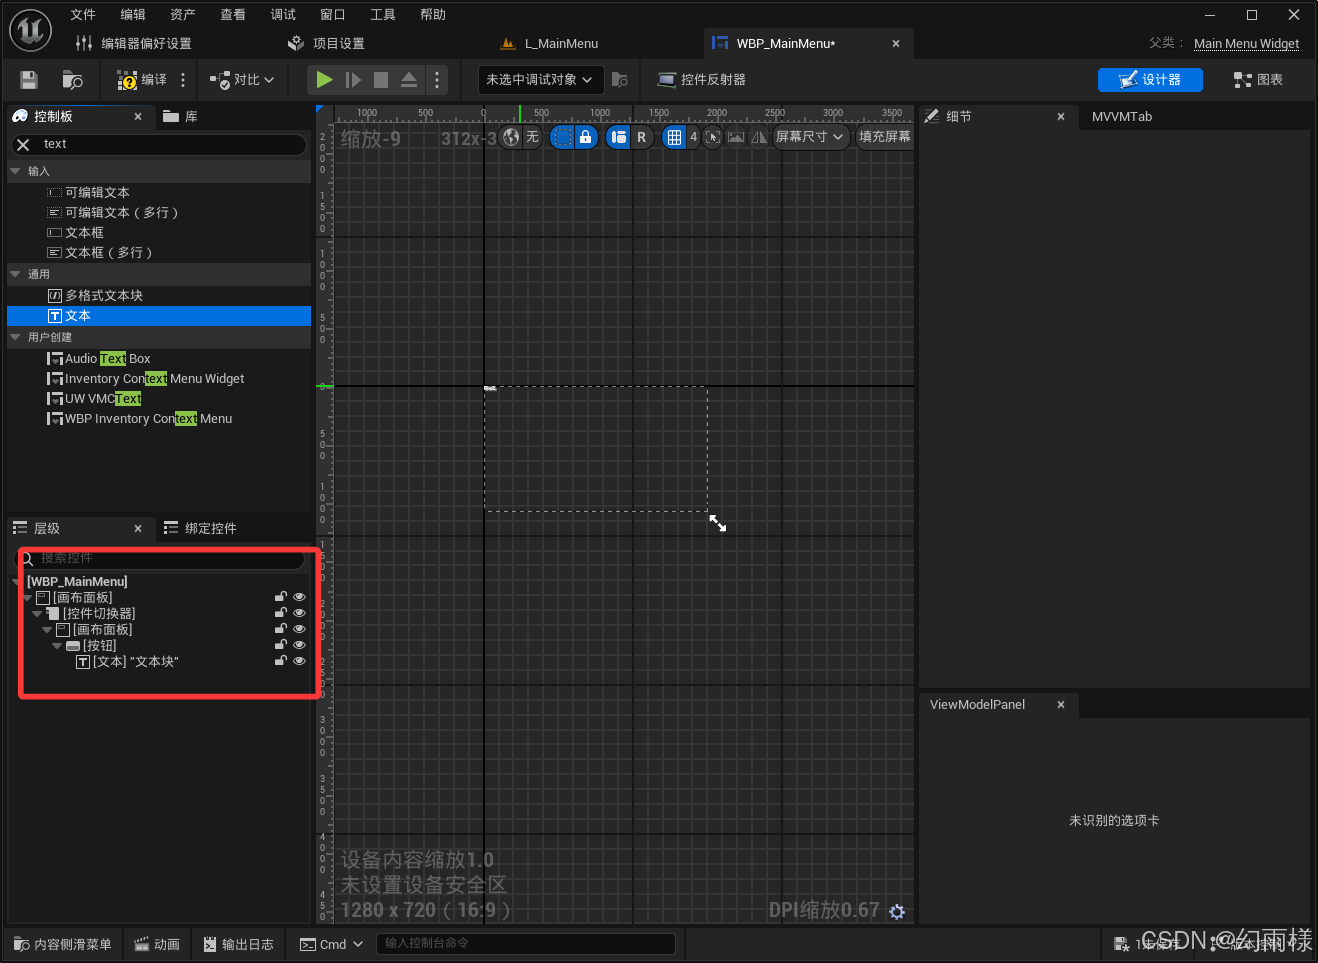The image size is (1318, 963).
Task: Collapse the 通用 category
Action: (15, 274)
